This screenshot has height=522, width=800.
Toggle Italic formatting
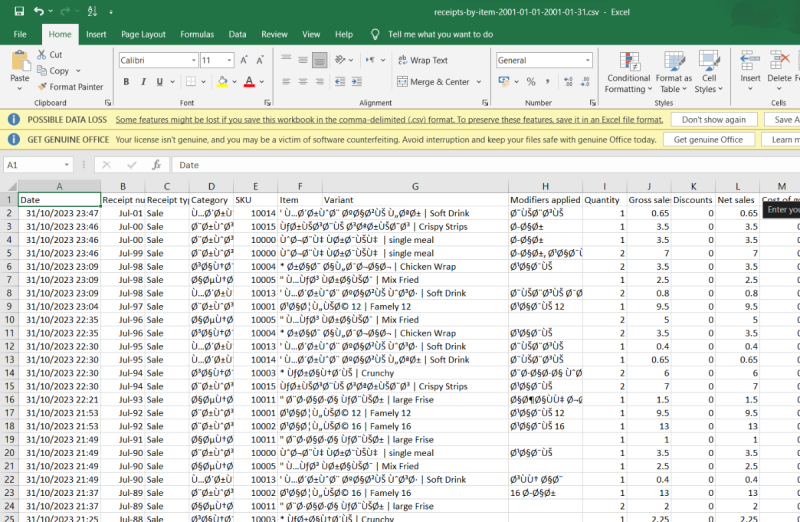pyautogui.click(x=144, y=82)
